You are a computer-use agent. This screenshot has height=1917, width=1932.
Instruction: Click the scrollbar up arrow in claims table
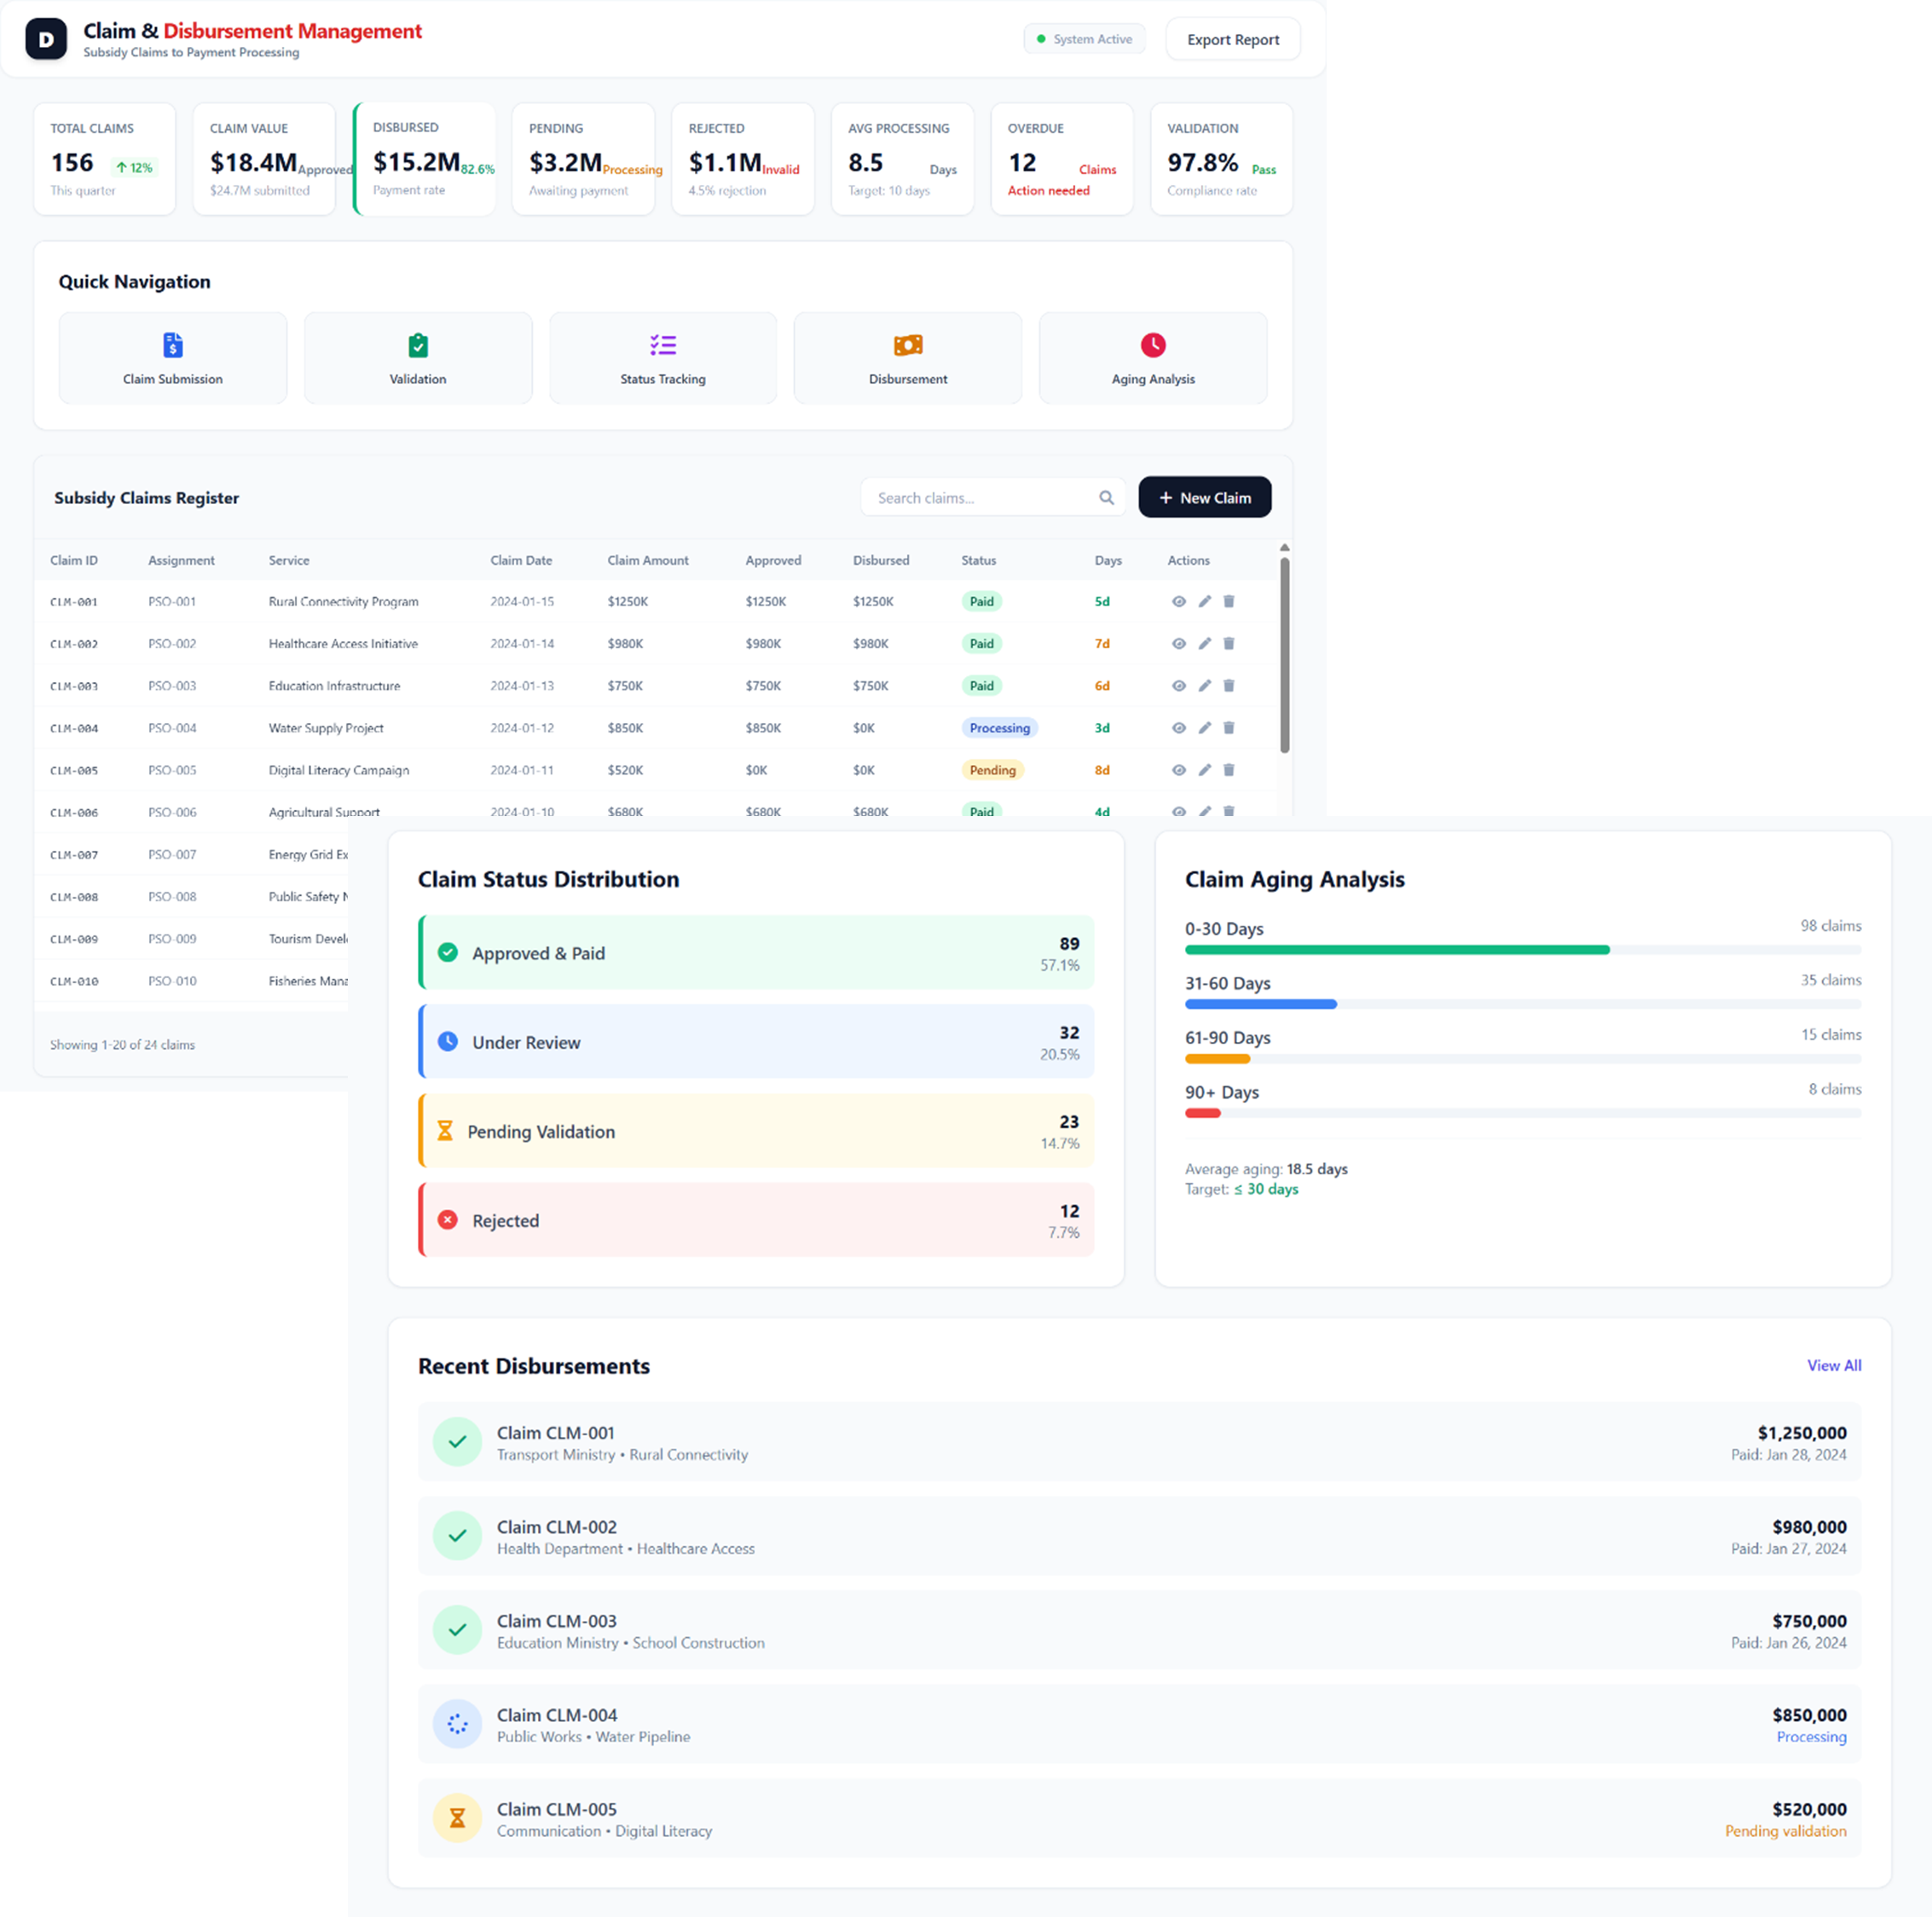pyautogui.click(x=1284, y=548)
